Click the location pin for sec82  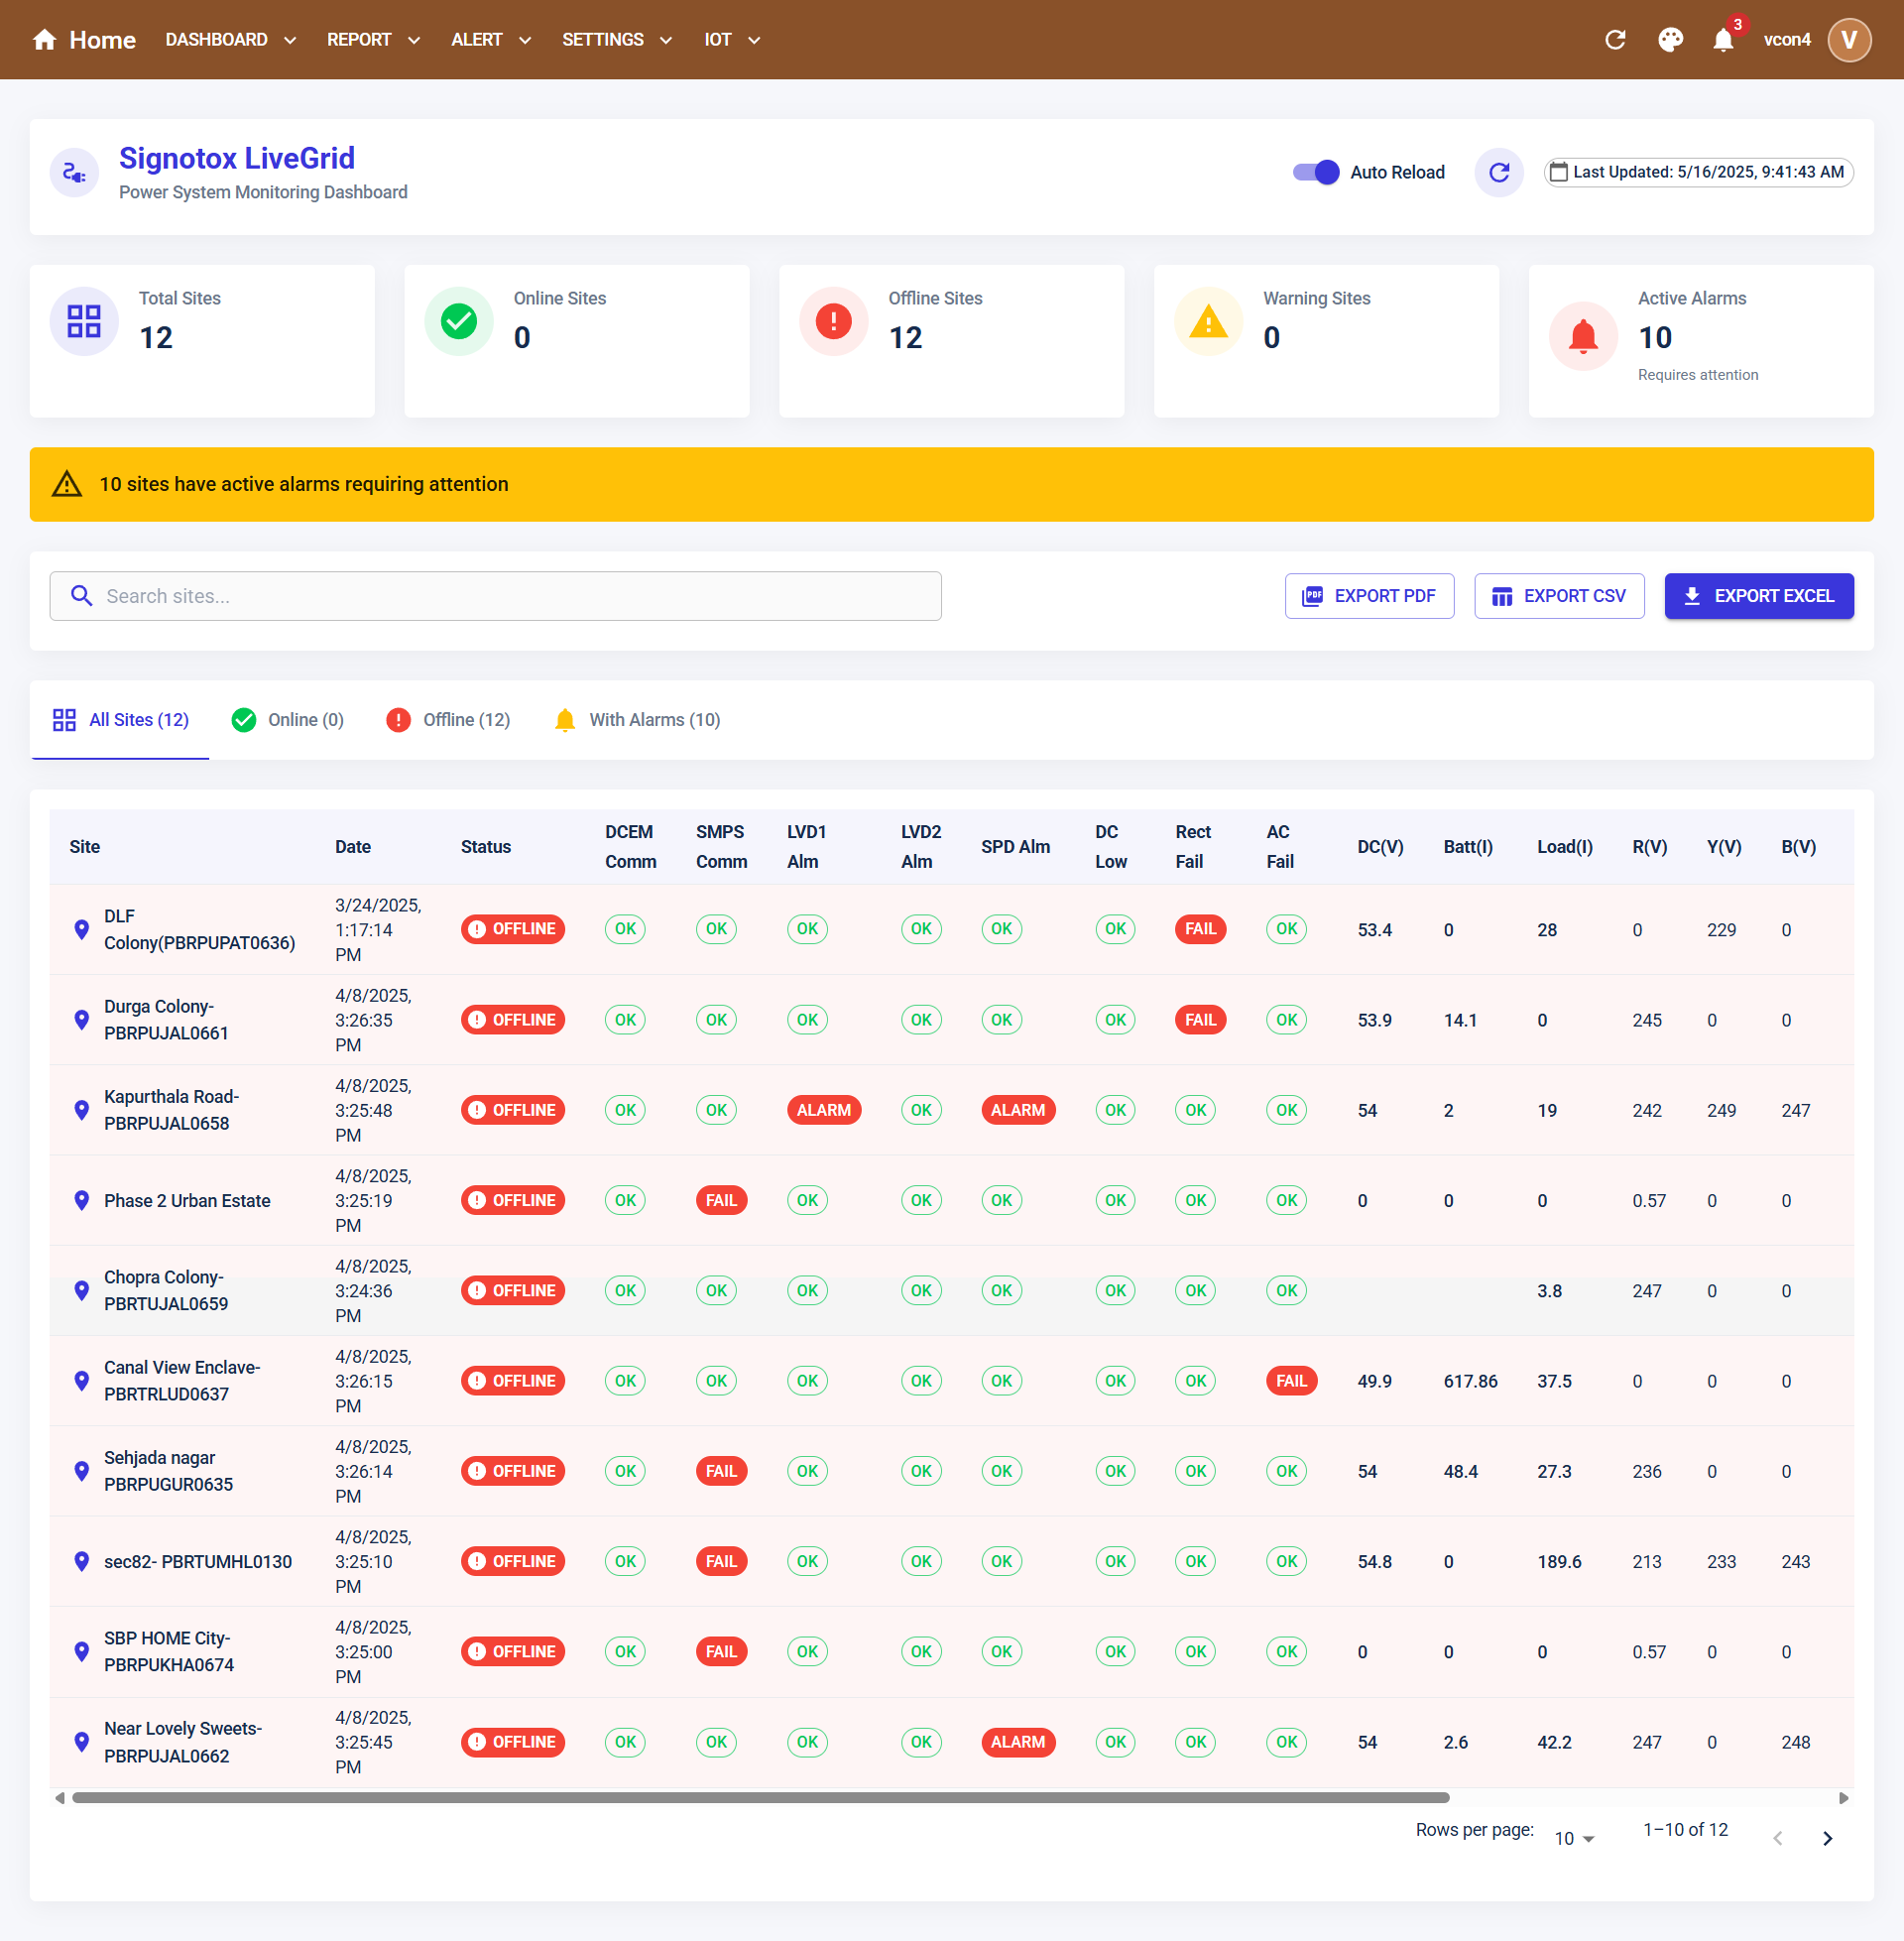[x=82, y=1561]
